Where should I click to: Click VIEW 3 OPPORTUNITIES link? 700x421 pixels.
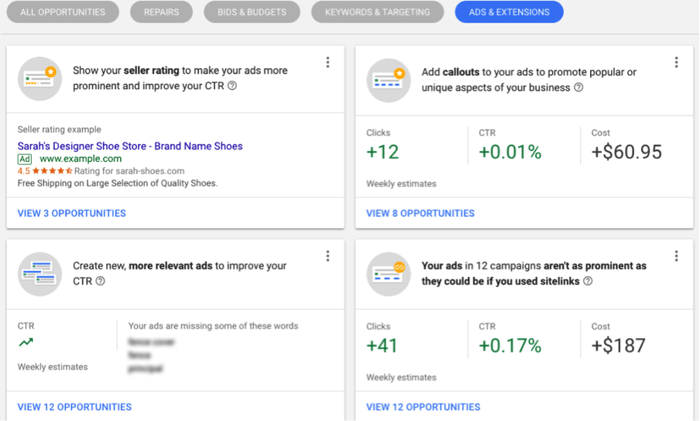click(72, 213)
